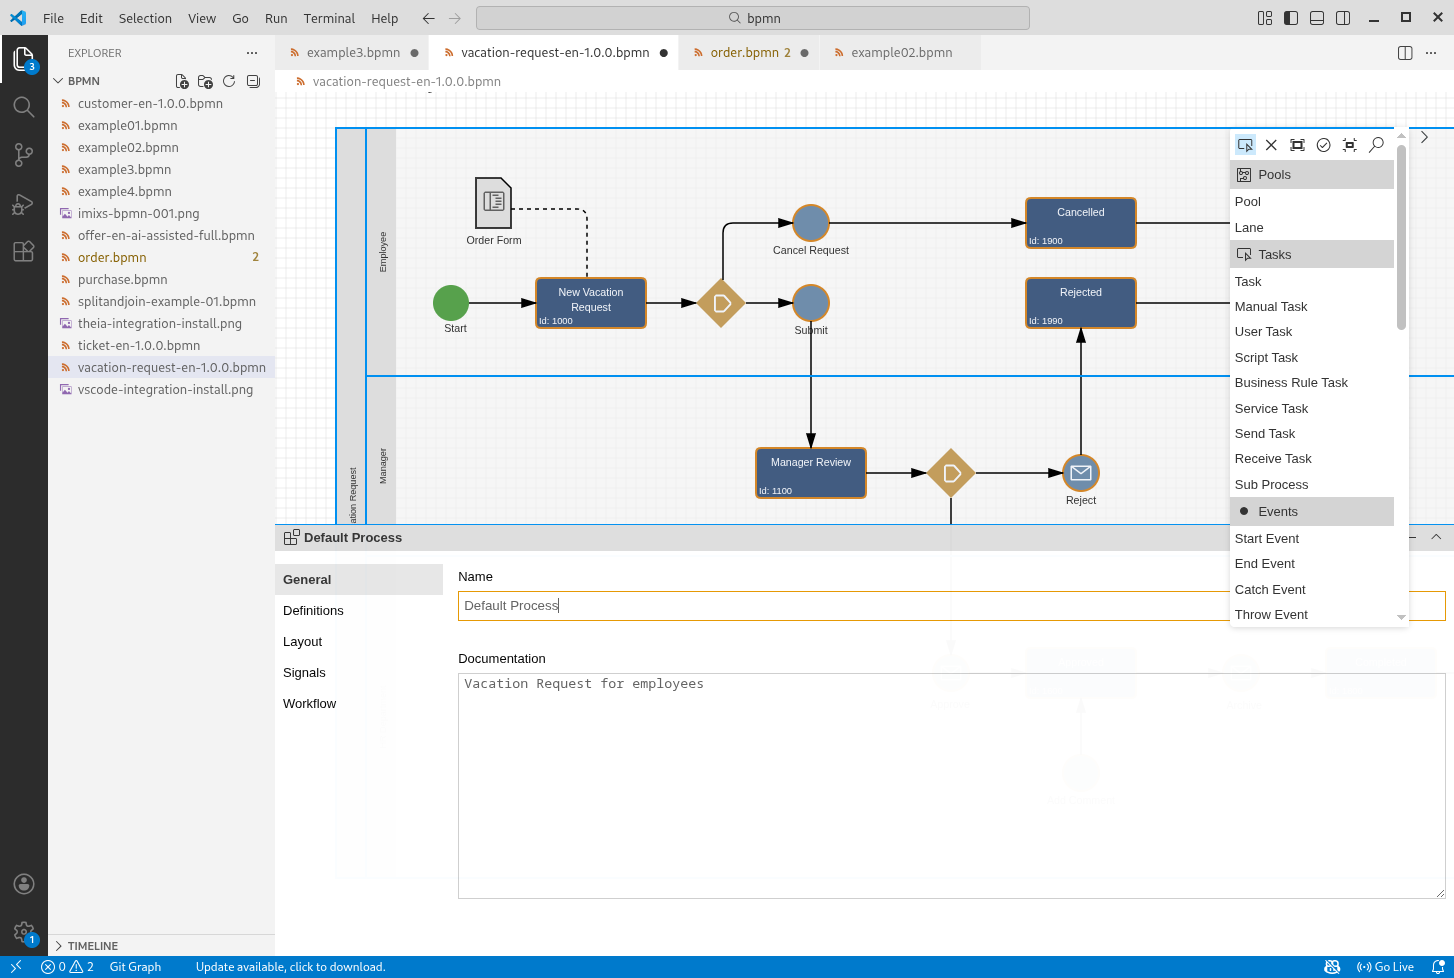The image size is (1454, 978).
Task: Refresh the Explorer file list
Action: pyautogui.click(x=229, y=81)
